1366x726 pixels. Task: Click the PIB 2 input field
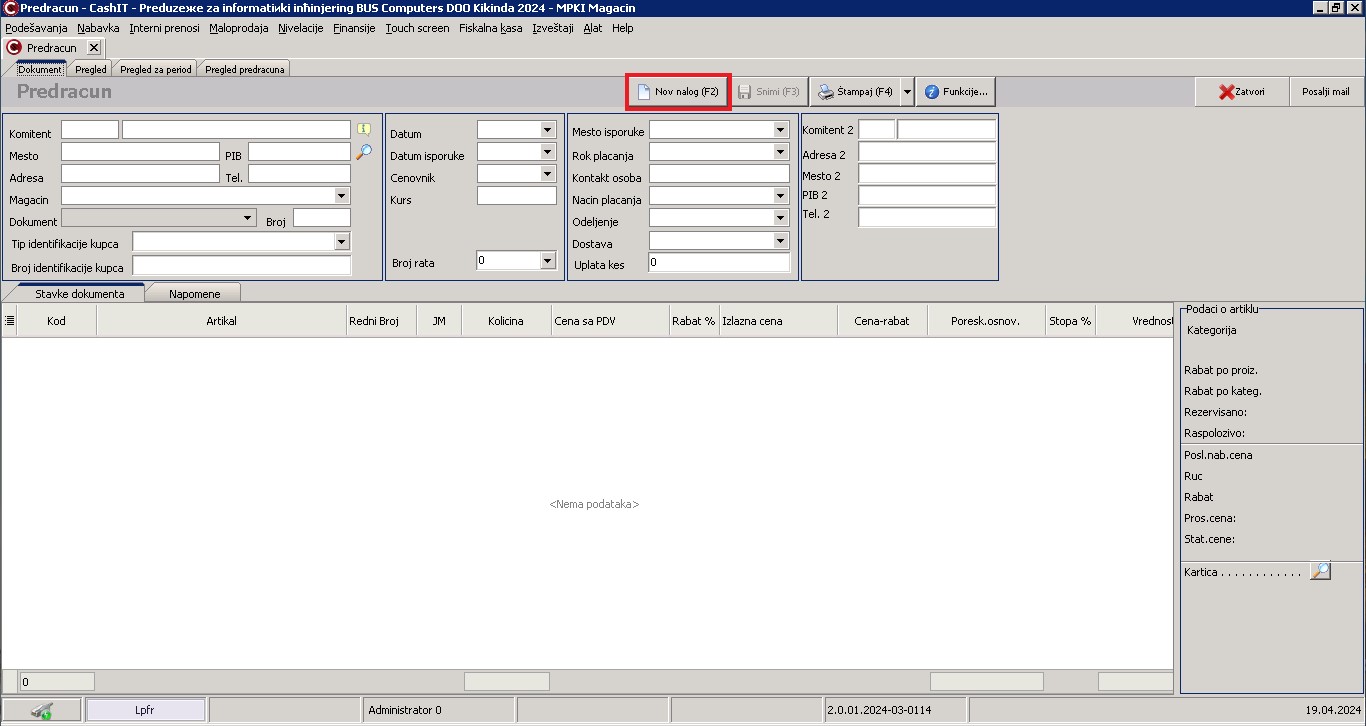point(927,196)
